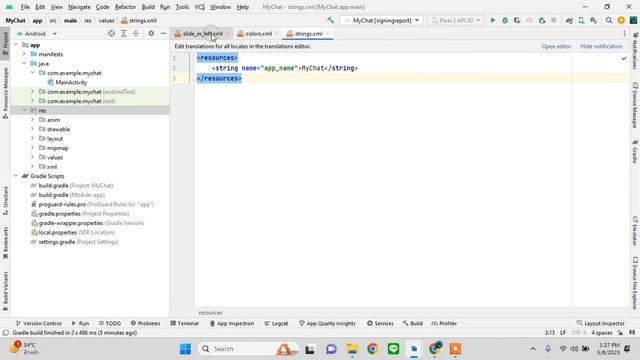
Task: Select MainActivity in project tree
Action: point(71,82)
